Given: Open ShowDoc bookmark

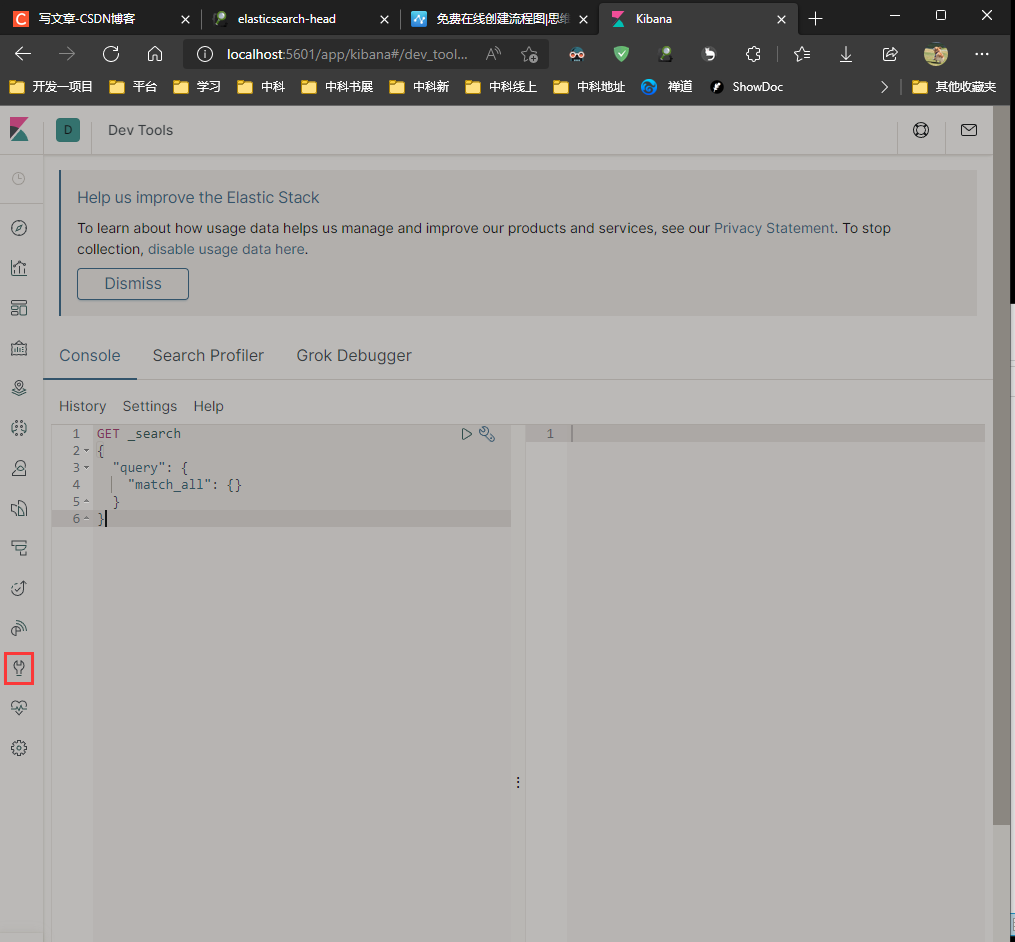Looking at the screenshot, I should click(x=746, y=87).
